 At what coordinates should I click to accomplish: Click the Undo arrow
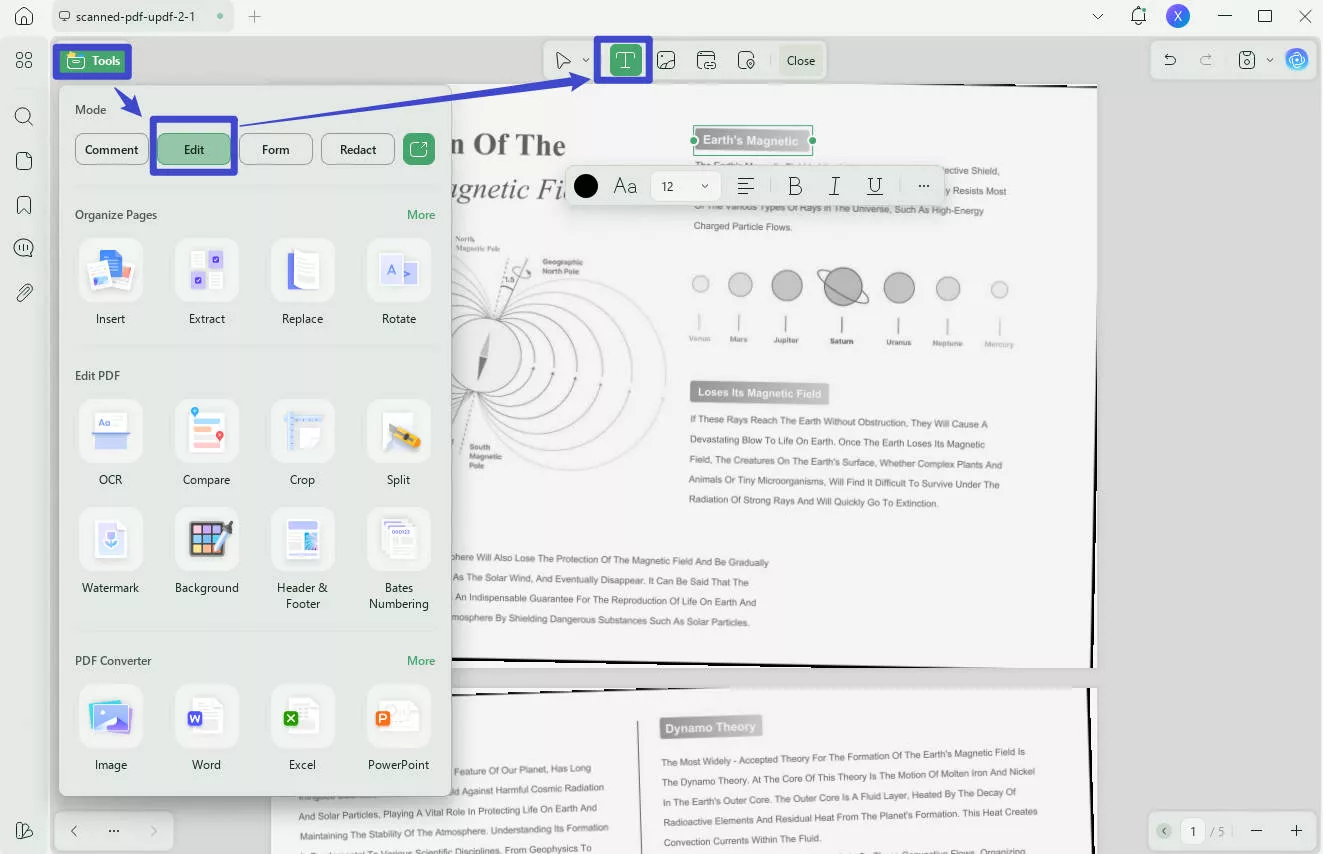(x=1170, y=60)
